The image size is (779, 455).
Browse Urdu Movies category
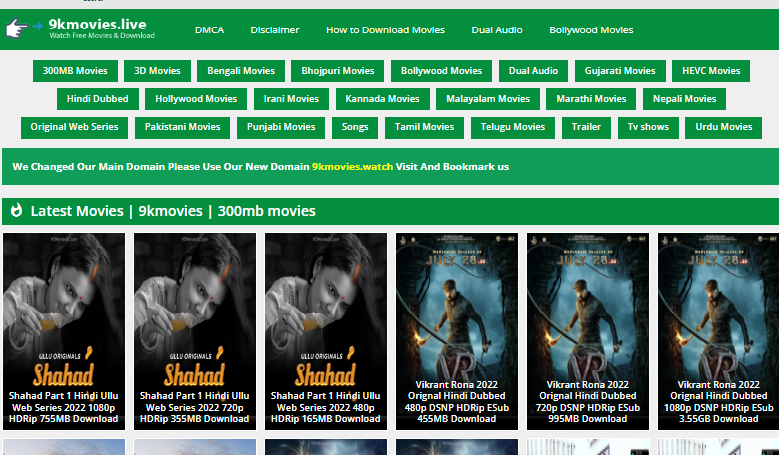tap(724, 127)
